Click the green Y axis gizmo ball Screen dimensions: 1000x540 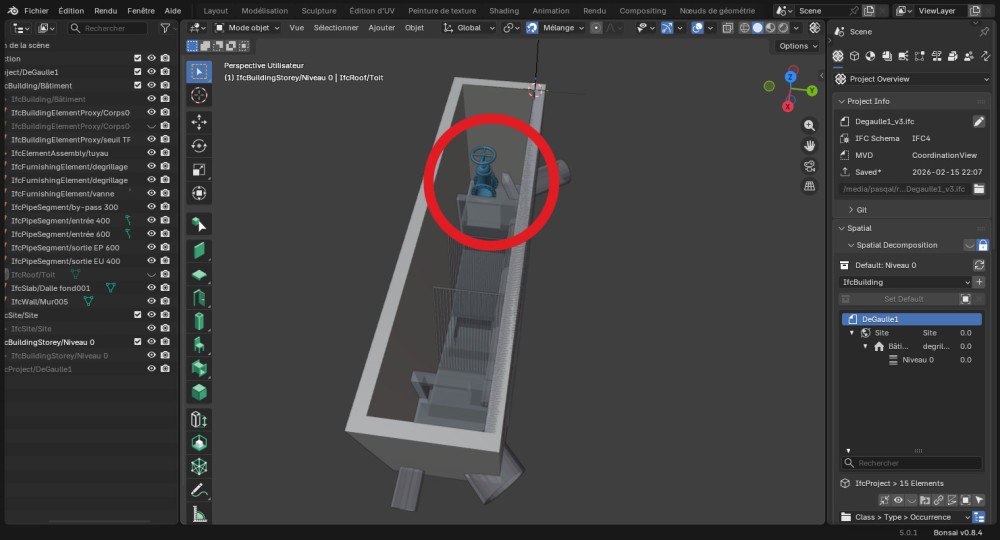[x=769, y=87]
